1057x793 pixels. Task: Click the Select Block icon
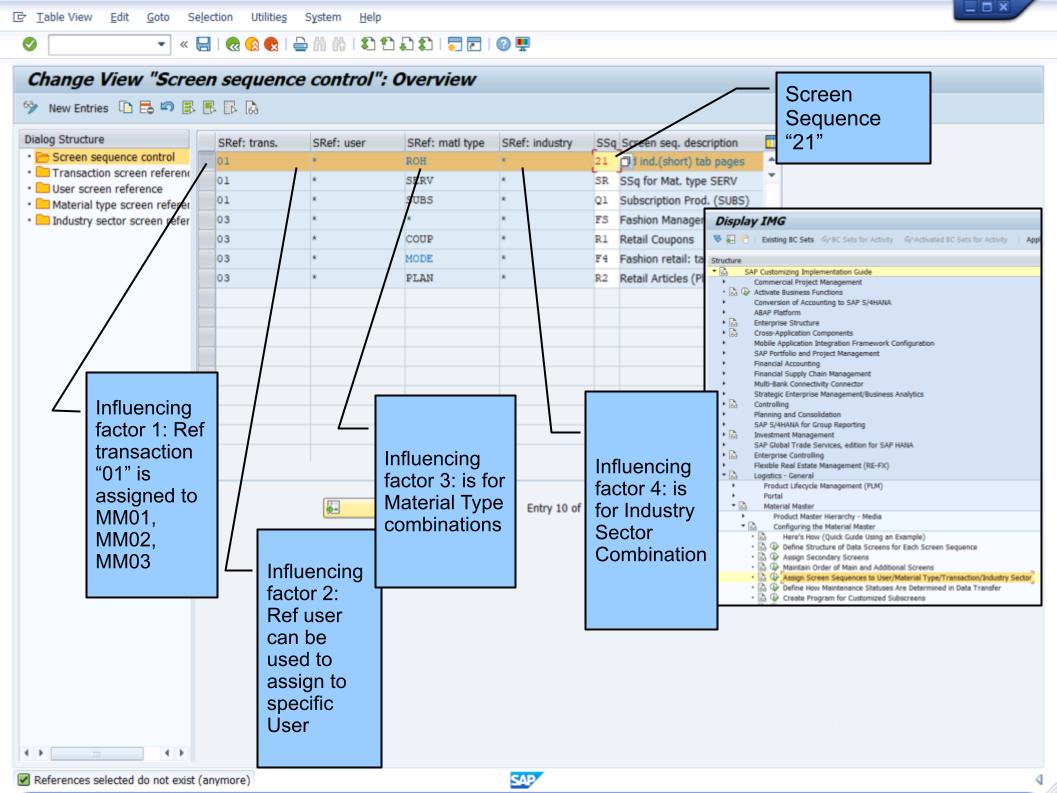[x=210, y=108]
